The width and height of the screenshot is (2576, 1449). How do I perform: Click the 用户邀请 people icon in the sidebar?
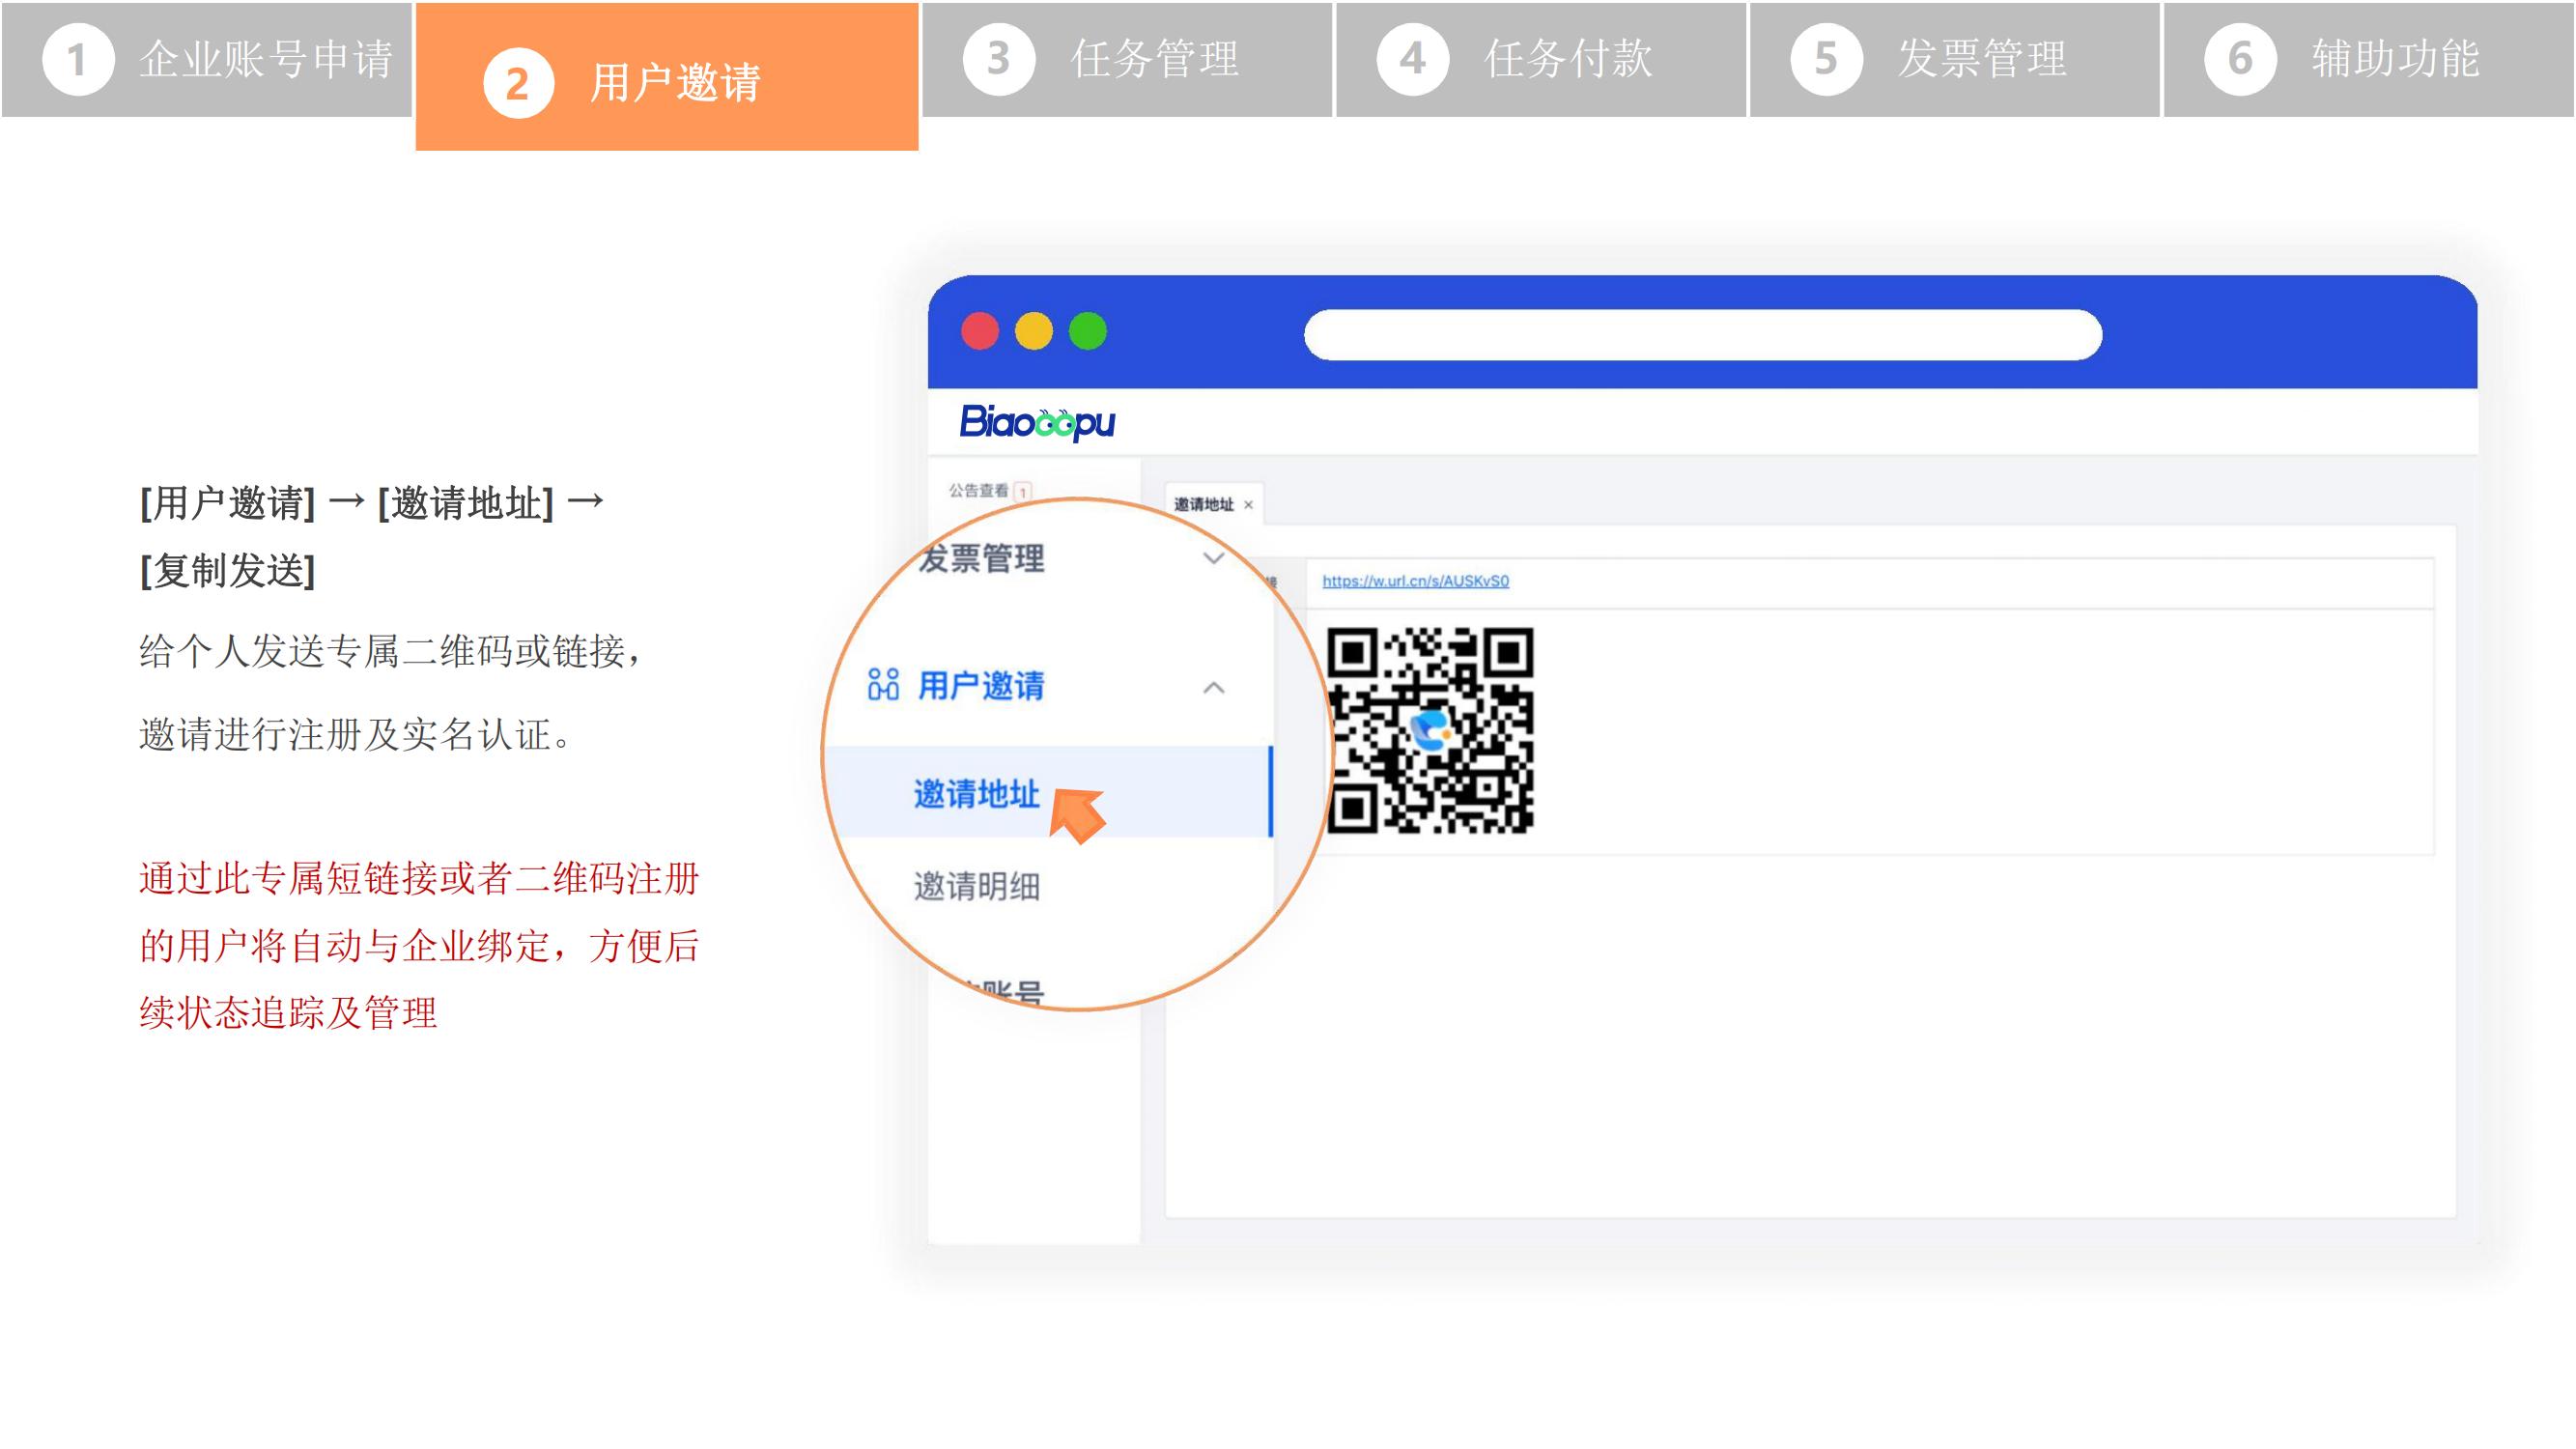883,685
